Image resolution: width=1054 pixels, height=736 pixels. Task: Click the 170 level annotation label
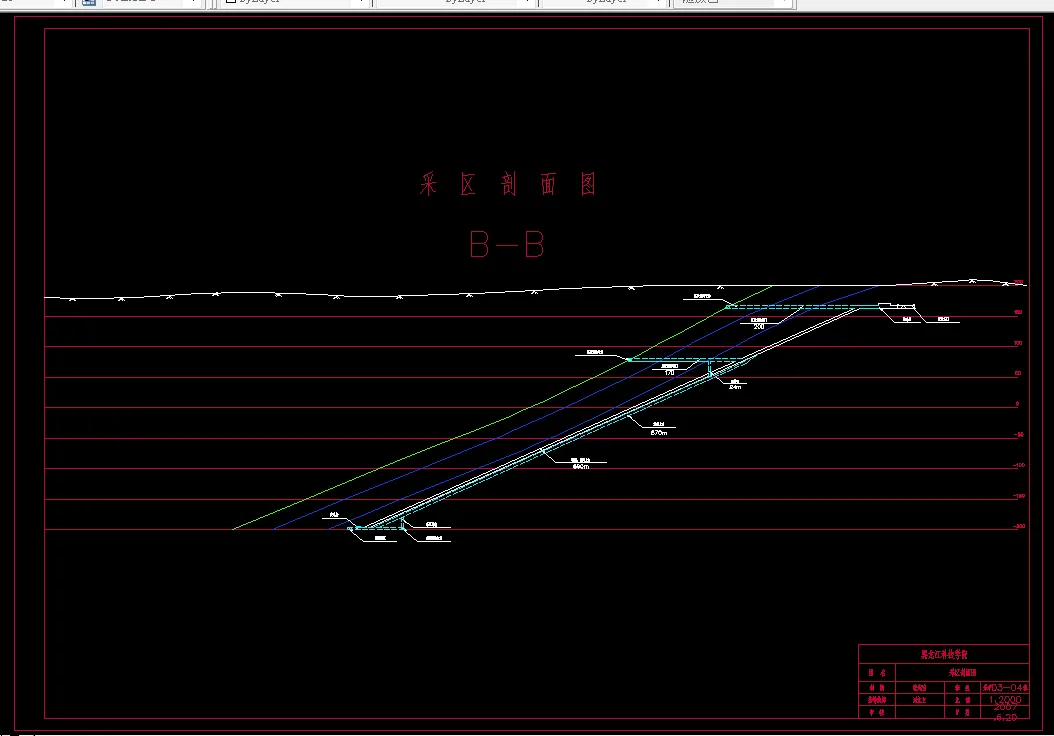670,372
